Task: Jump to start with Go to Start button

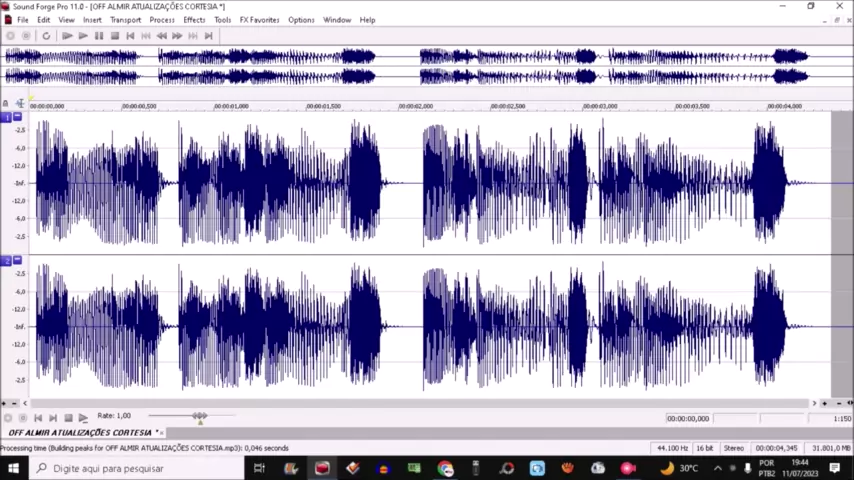Action: [x=130, y=36]
